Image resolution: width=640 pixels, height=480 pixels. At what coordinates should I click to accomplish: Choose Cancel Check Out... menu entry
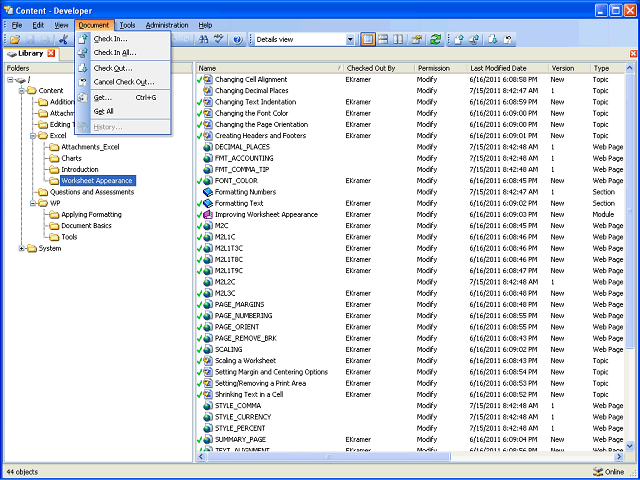click(122, 82)
